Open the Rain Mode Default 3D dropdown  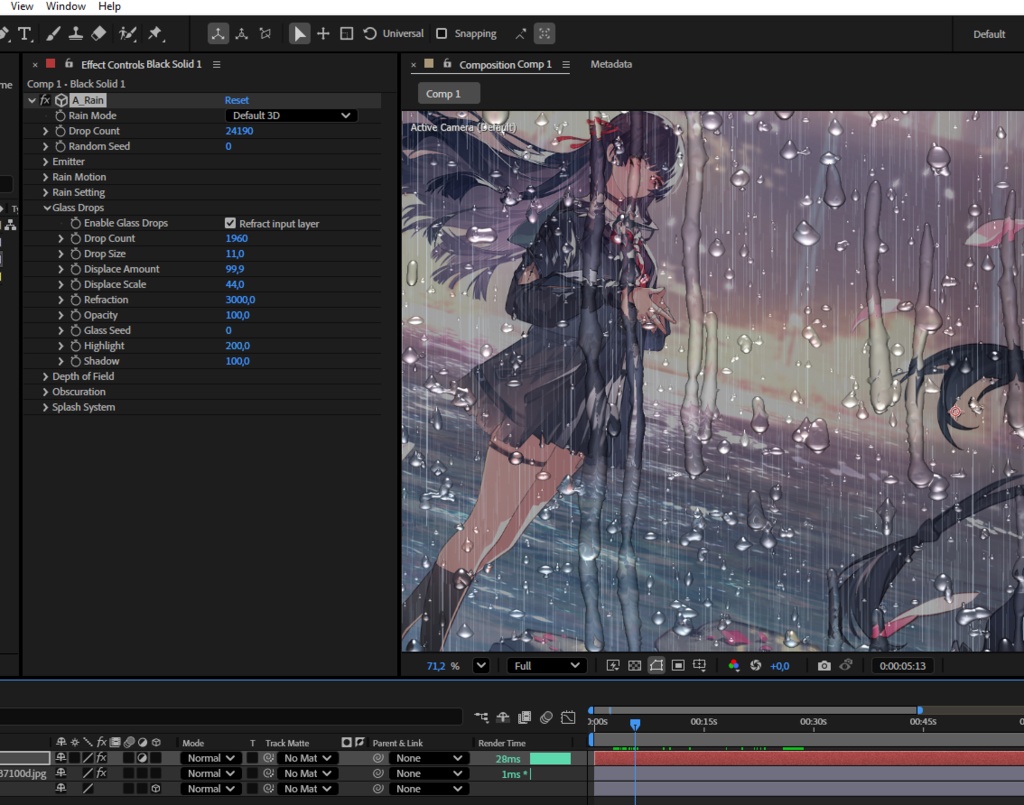tap(291, 116)
